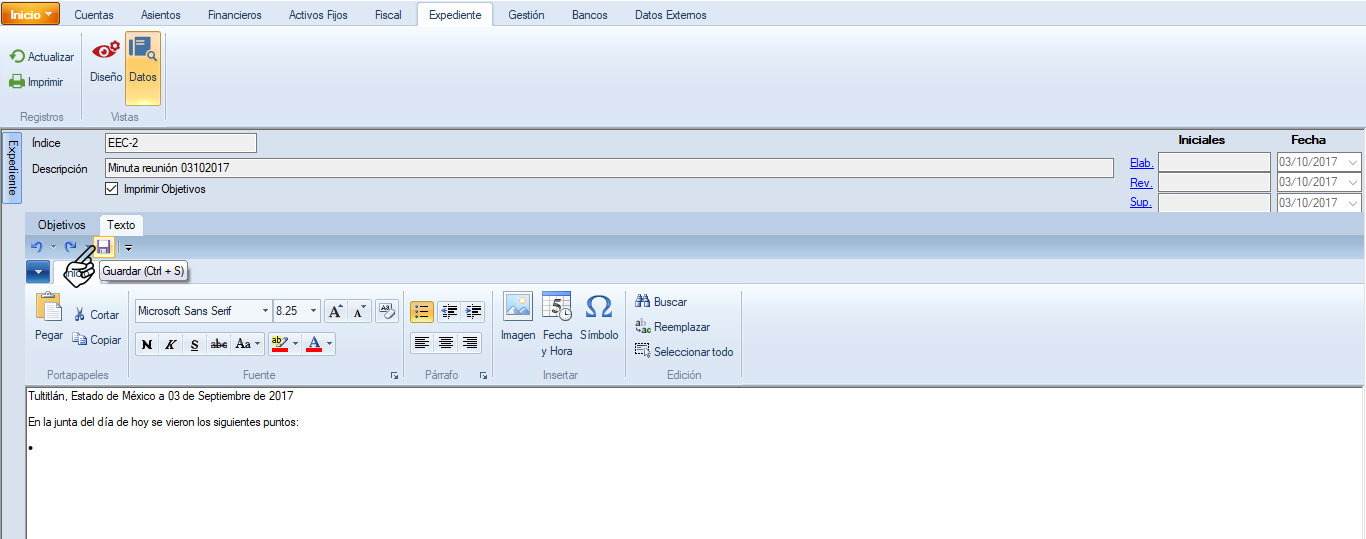
Task: Click the Guardar save icon
Action: pyautogui.click(x=104, y=247)
